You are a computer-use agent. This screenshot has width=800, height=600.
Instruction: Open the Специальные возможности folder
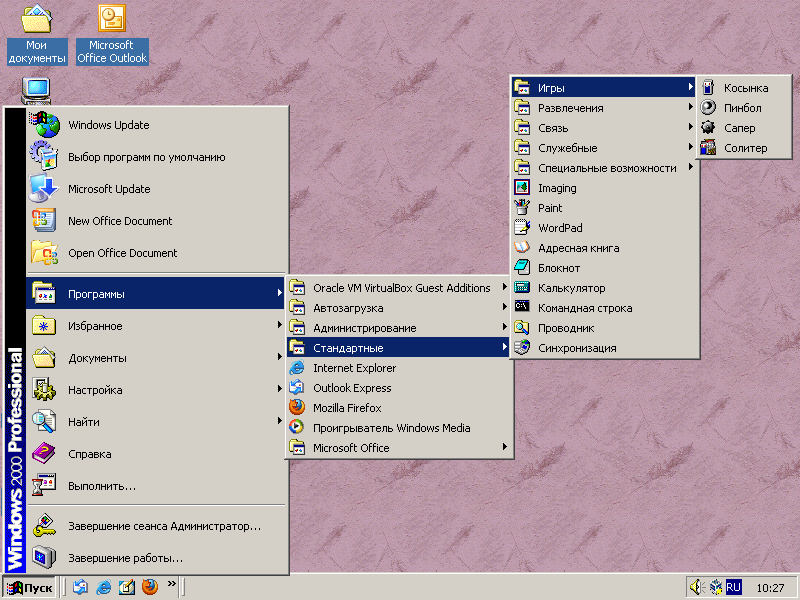(x=604, y=167)
